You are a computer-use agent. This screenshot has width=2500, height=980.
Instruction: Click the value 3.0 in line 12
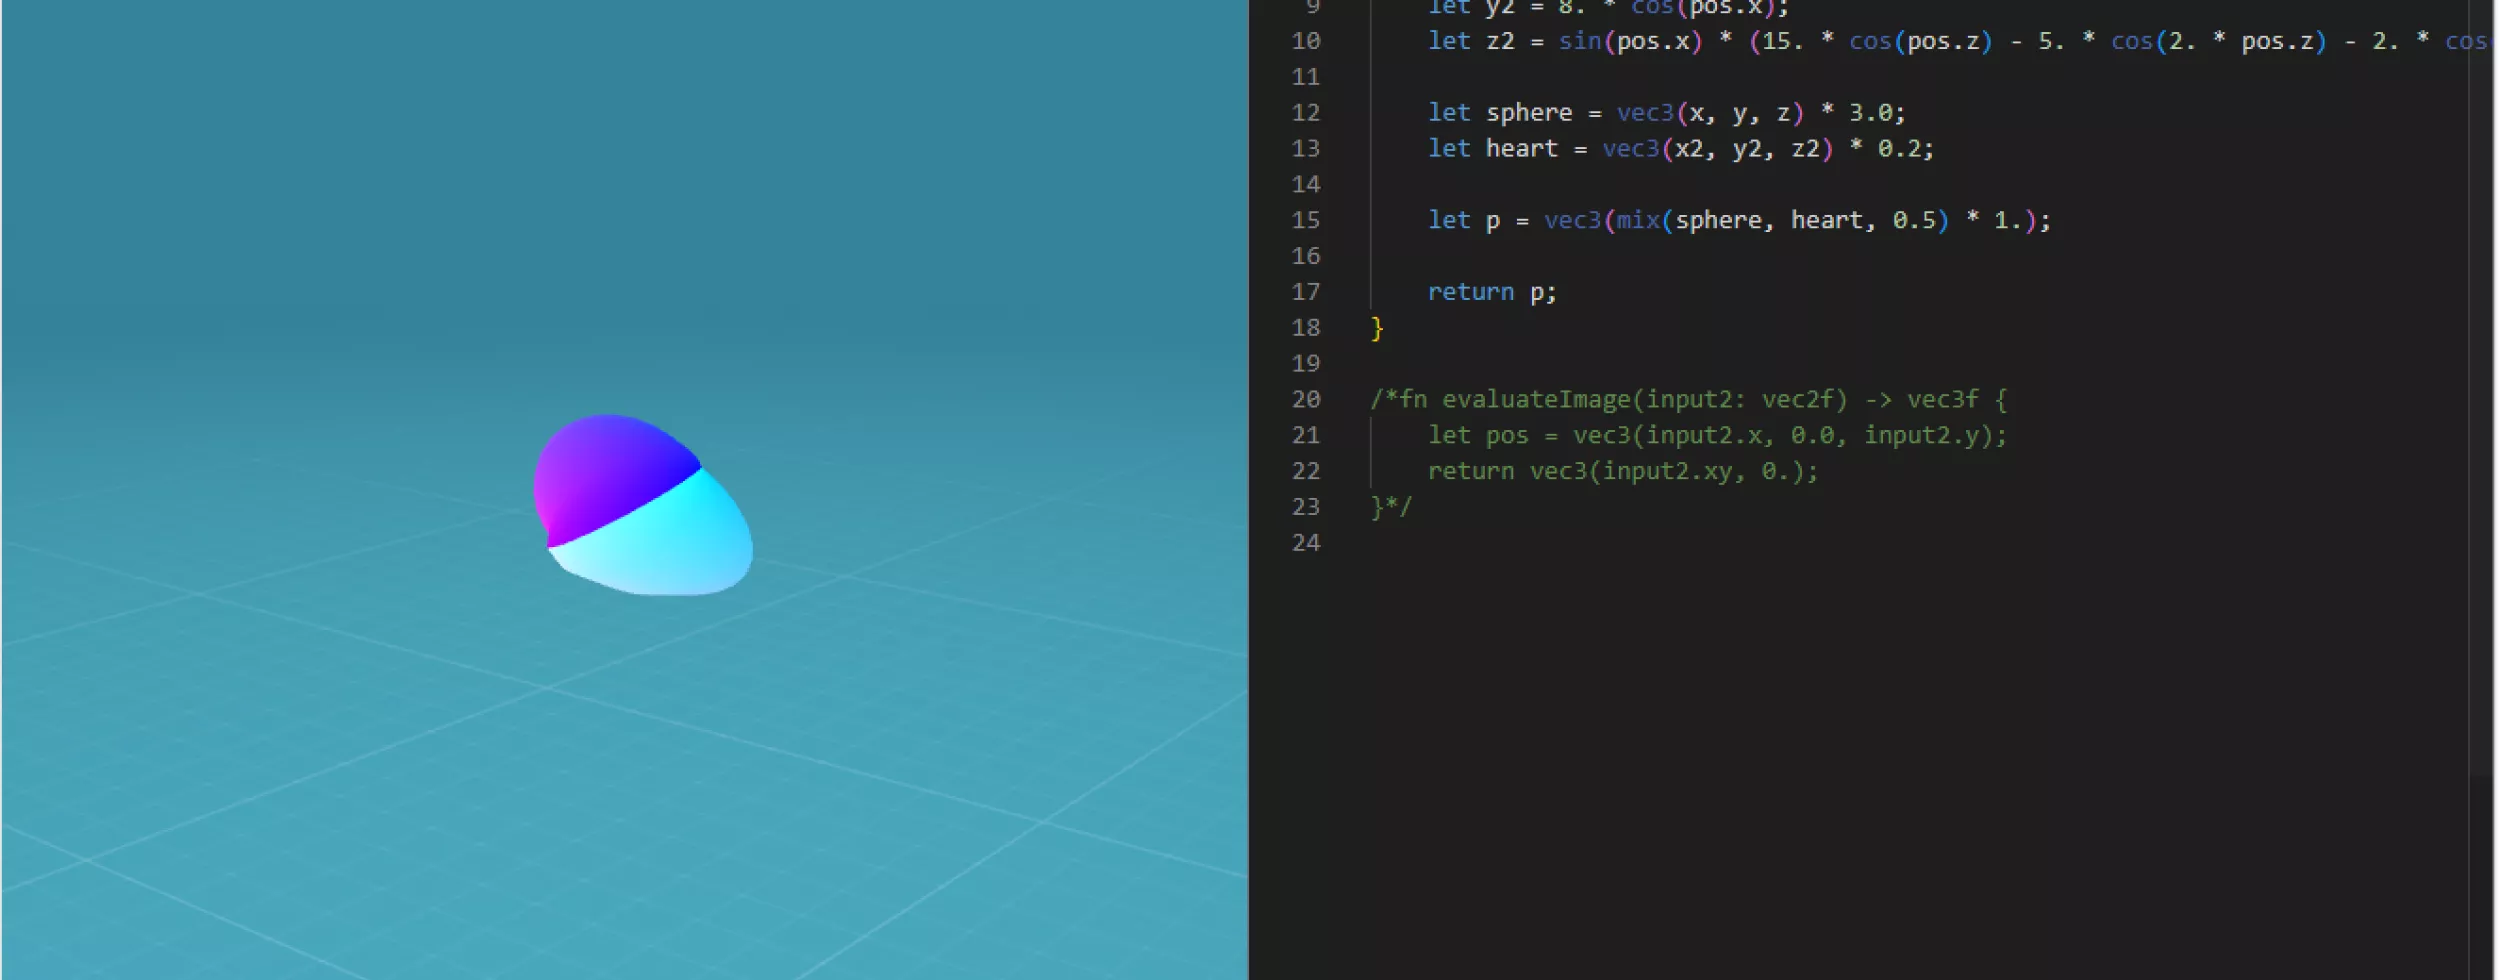[1868, 113]
